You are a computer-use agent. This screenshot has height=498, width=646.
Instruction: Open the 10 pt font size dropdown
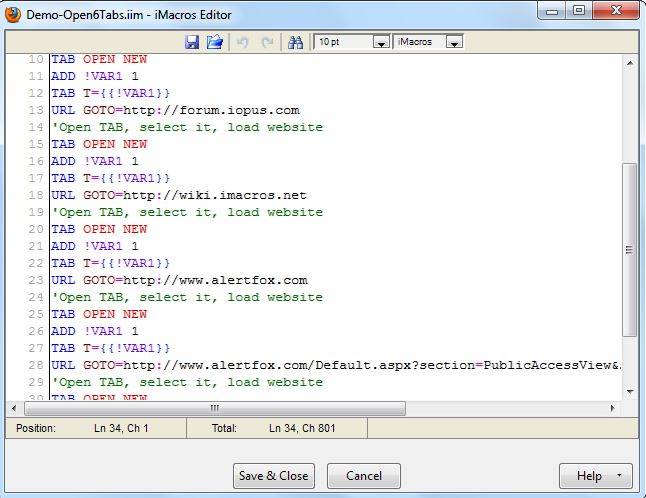(381, 42)
